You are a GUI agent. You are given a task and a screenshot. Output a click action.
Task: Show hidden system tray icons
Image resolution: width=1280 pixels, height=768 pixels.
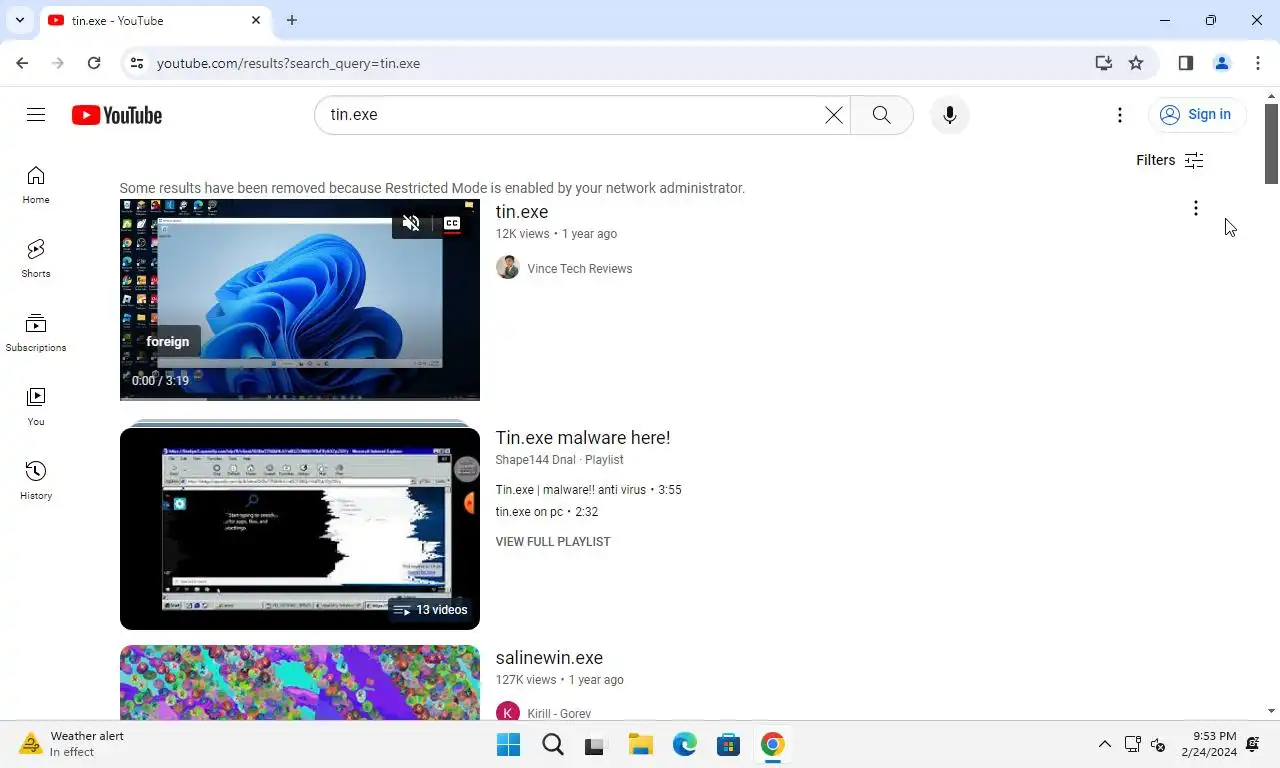pyautogui.click(x=1105, y=744)
